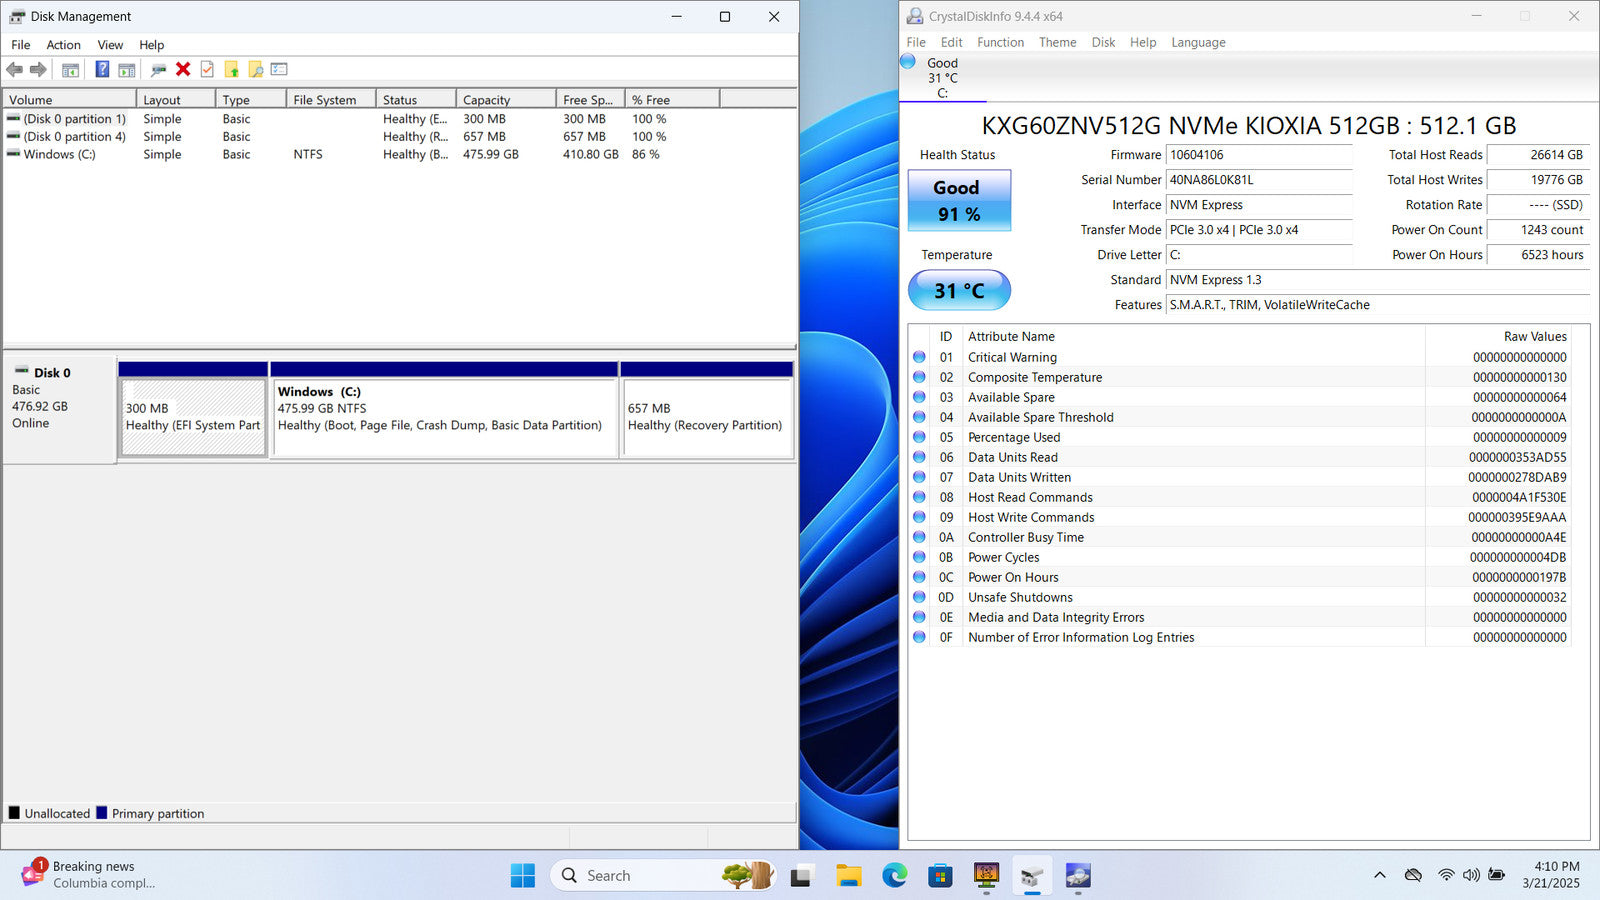Sort by Status column header
1600x900 pixels.
(416, 99)
